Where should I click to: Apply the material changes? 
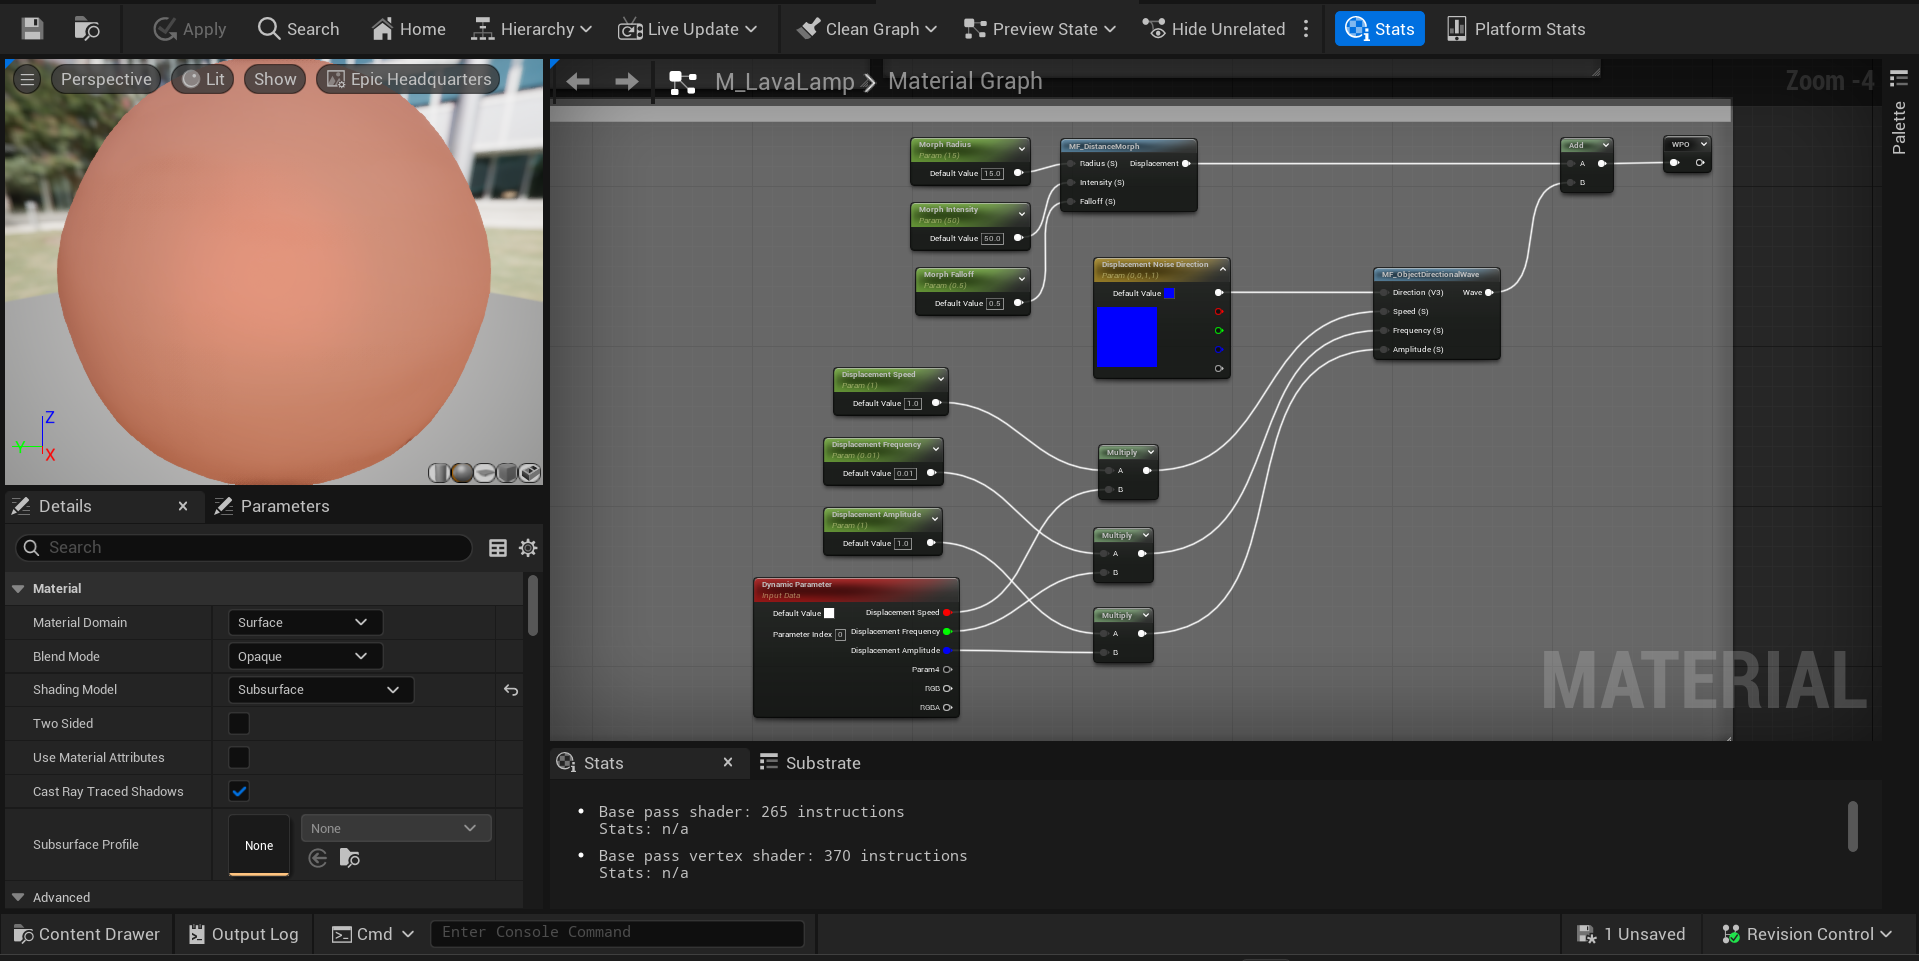point(189,28)
